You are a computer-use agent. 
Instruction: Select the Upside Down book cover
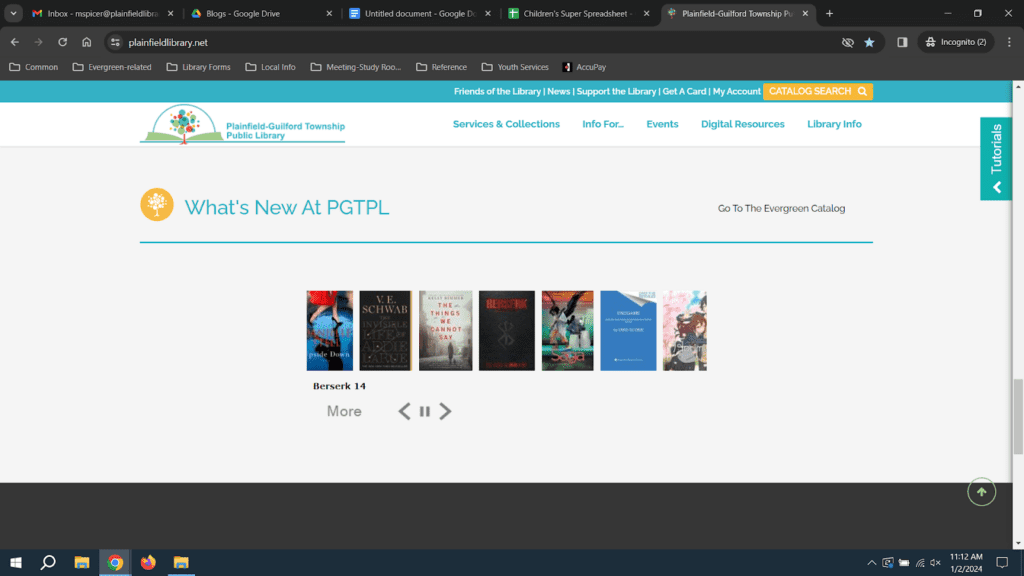pyautogui.click(x=330, y=330)
